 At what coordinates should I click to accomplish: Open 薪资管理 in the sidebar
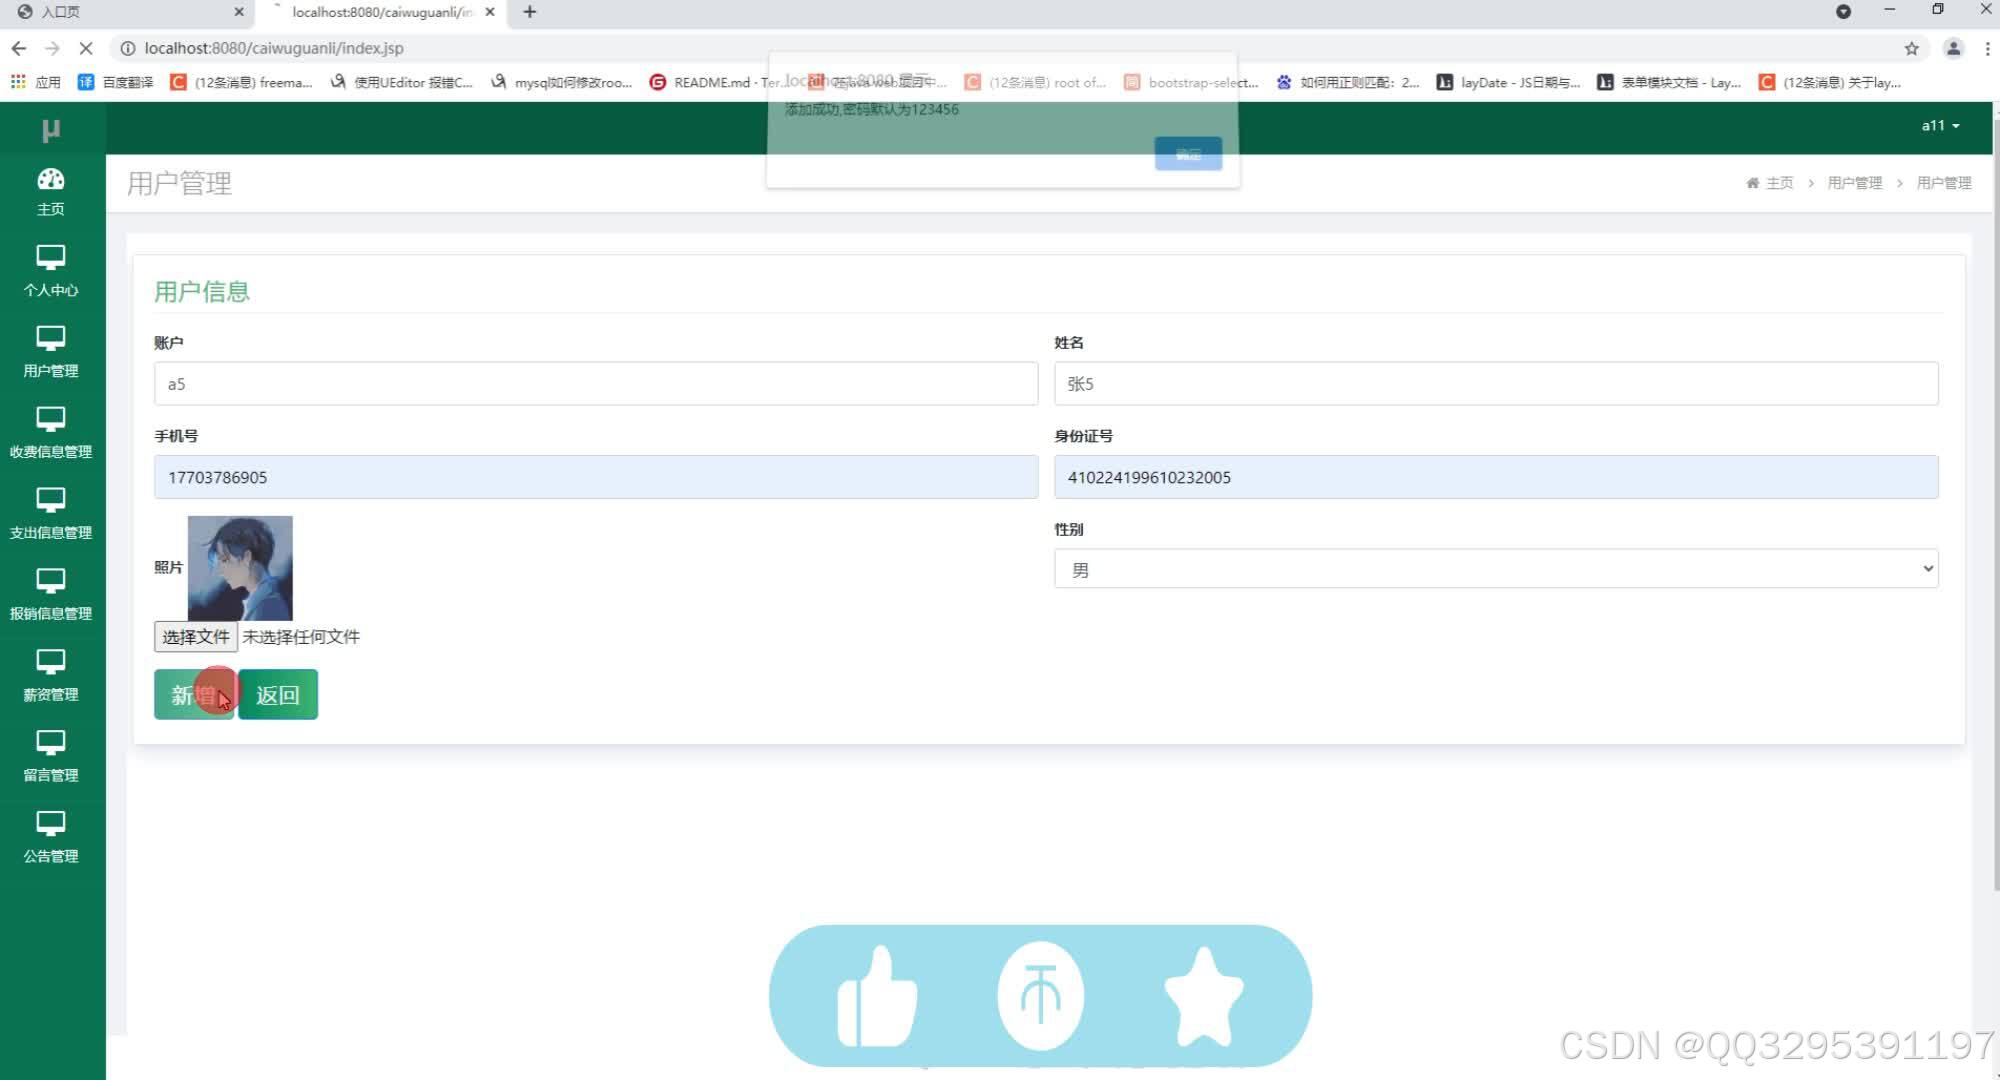click(x=51, y=676)
